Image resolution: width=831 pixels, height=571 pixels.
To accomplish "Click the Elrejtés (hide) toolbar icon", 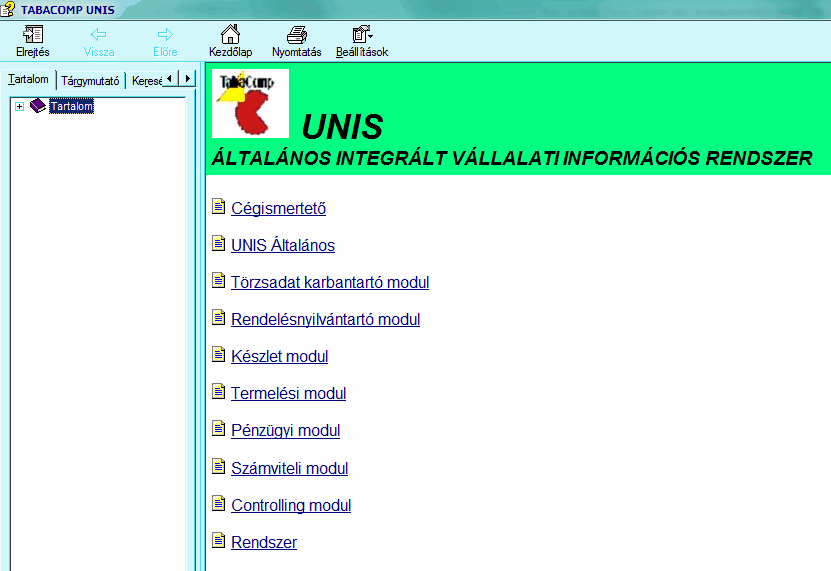I will [33, 35].
